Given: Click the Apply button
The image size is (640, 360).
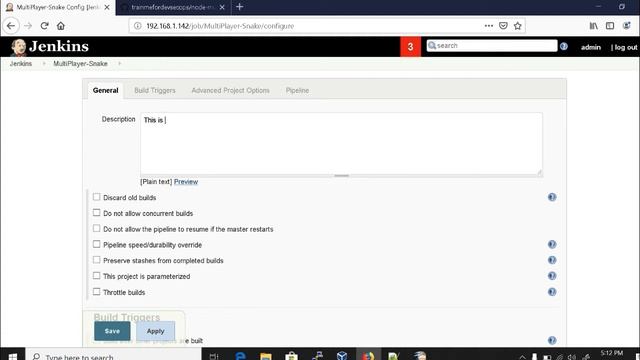Looking at the screenshot, I should tap(156, 331).
